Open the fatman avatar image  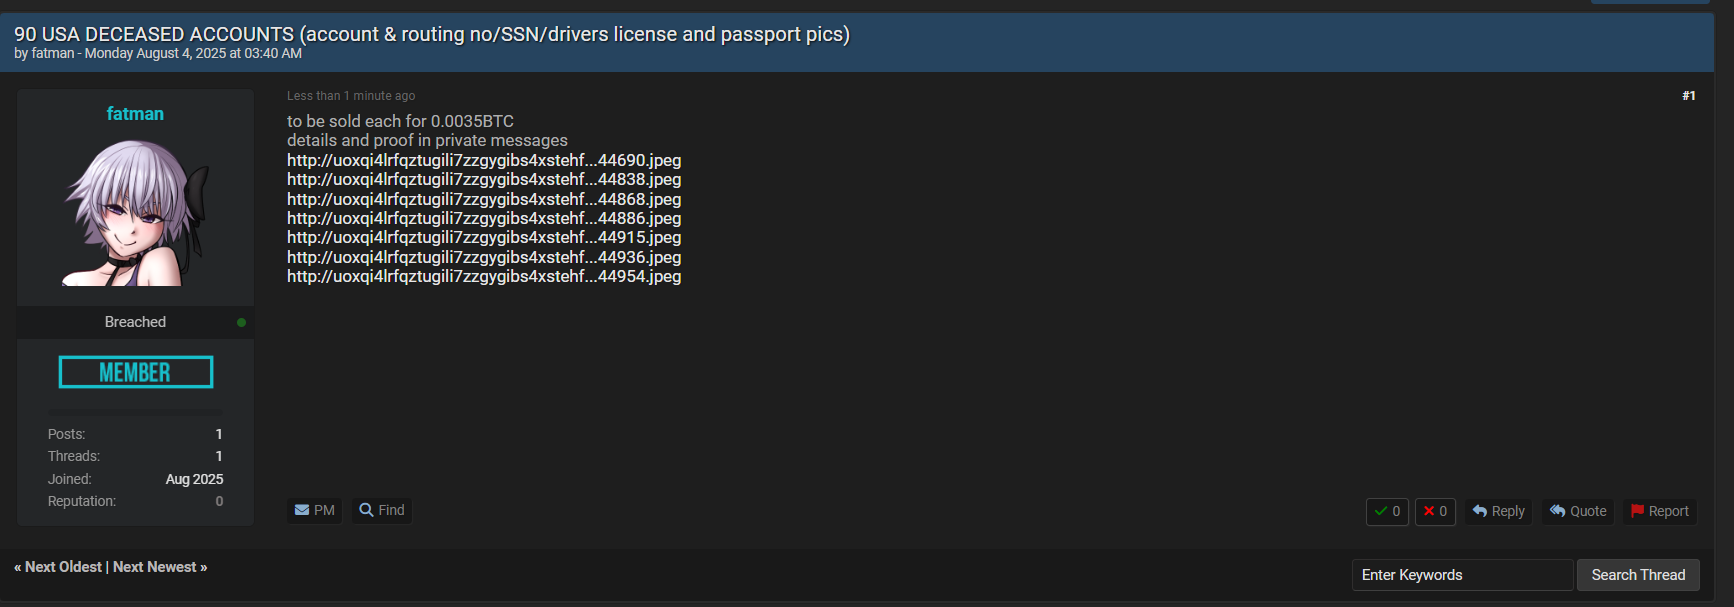136,212
